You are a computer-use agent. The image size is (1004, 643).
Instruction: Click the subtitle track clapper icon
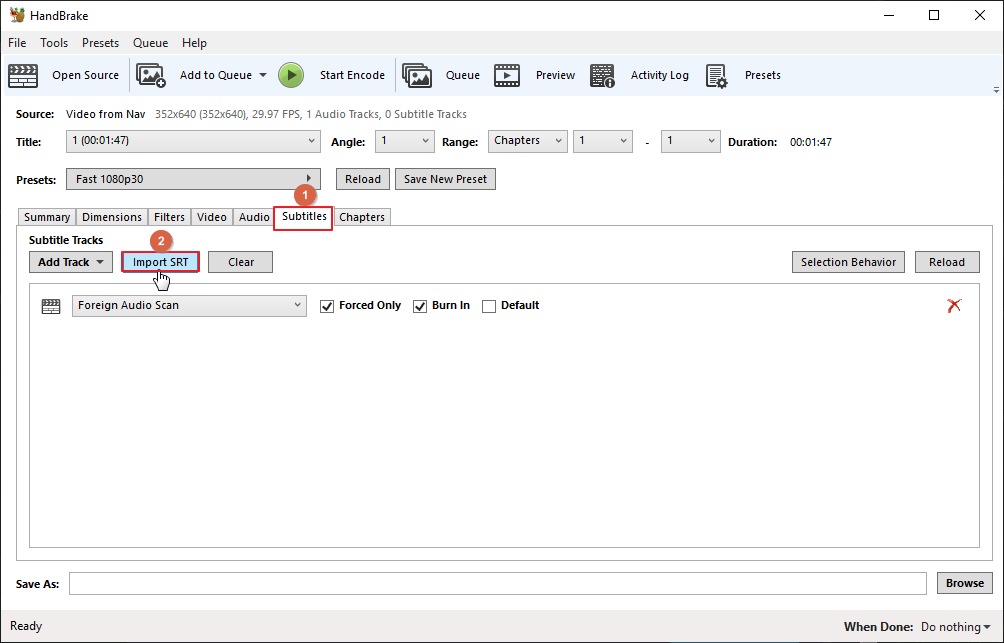51,306
